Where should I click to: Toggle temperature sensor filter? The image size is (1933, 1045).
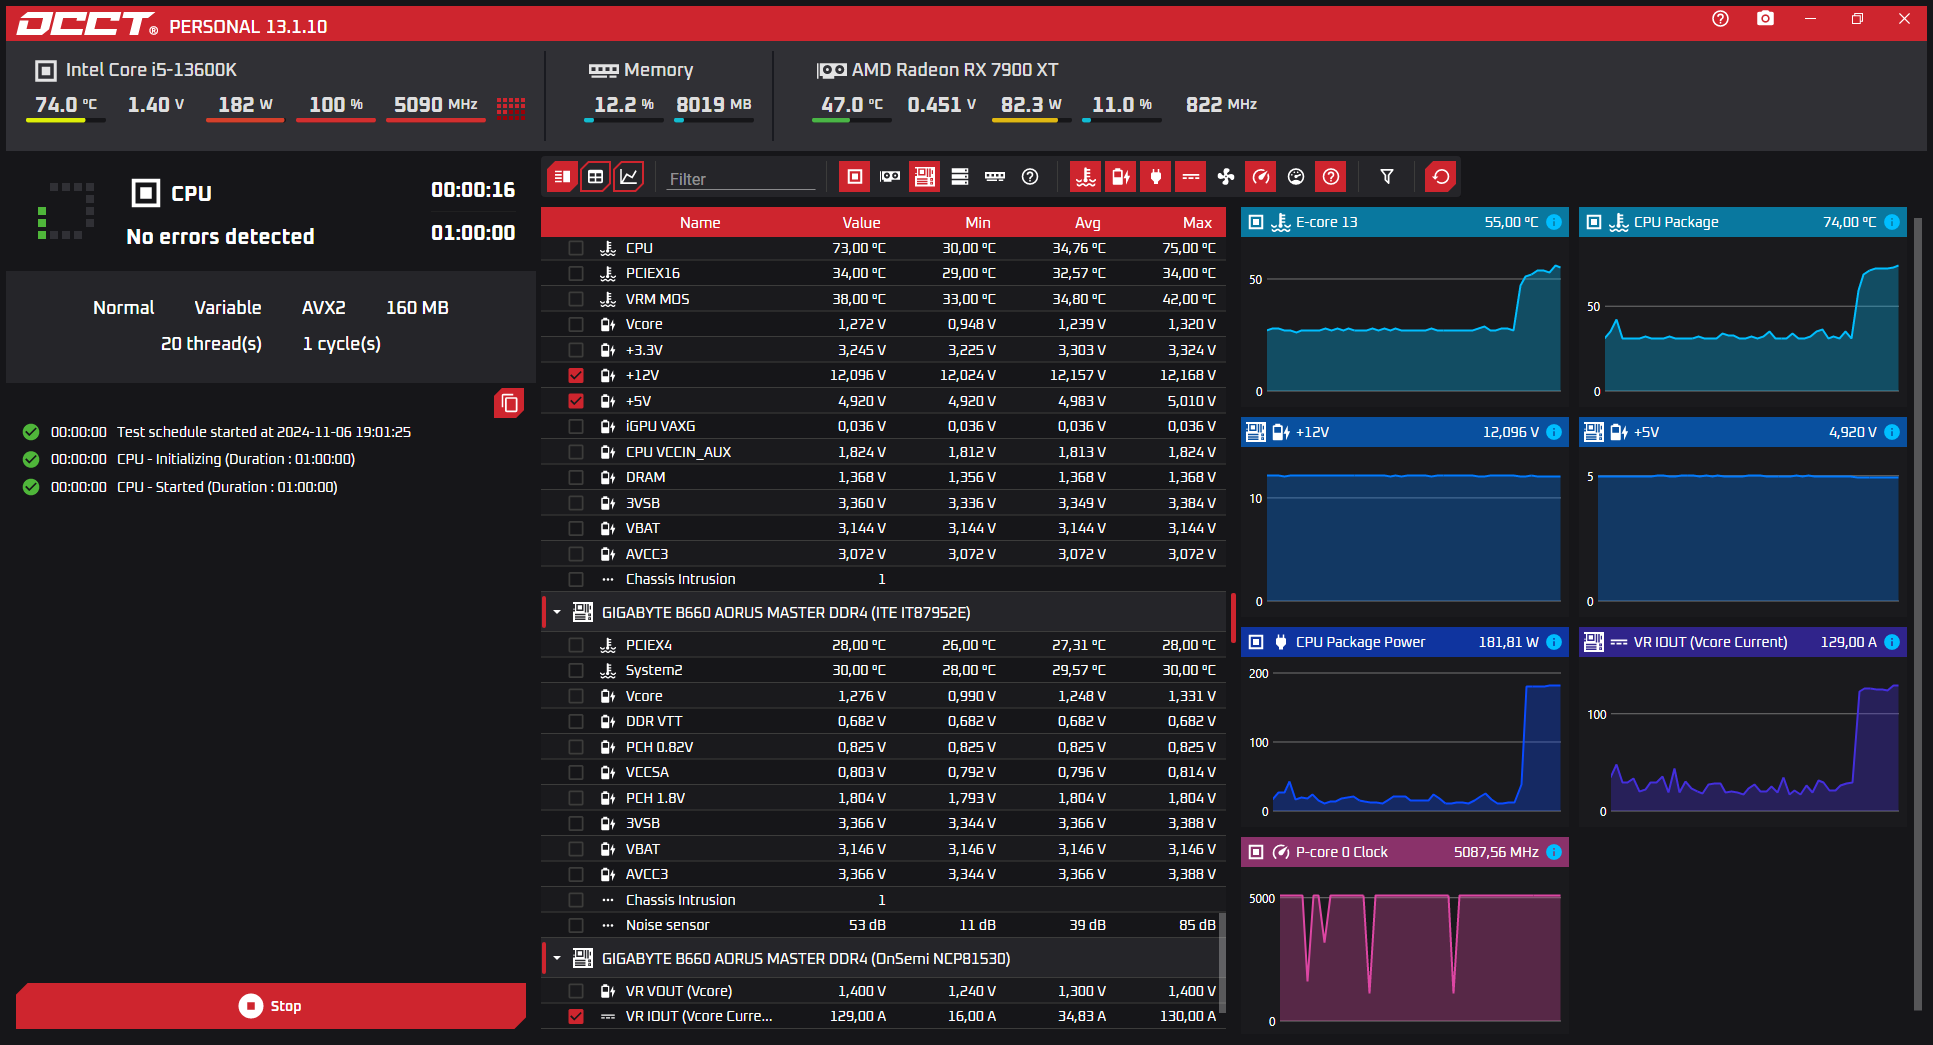[x=1085, y=177]
